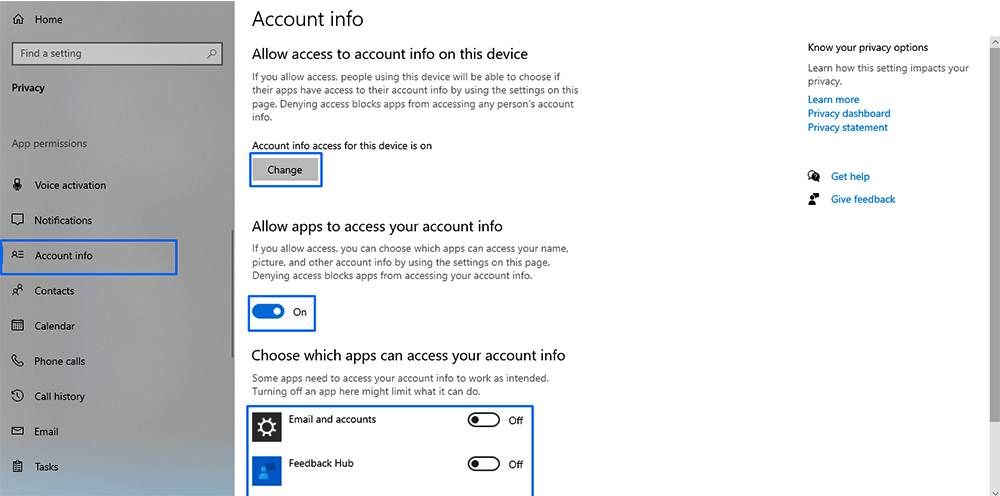The width and height of the screenshot is (1000, 496).
Task: Click the Phone calls handset icon
Action: (18, 361)
